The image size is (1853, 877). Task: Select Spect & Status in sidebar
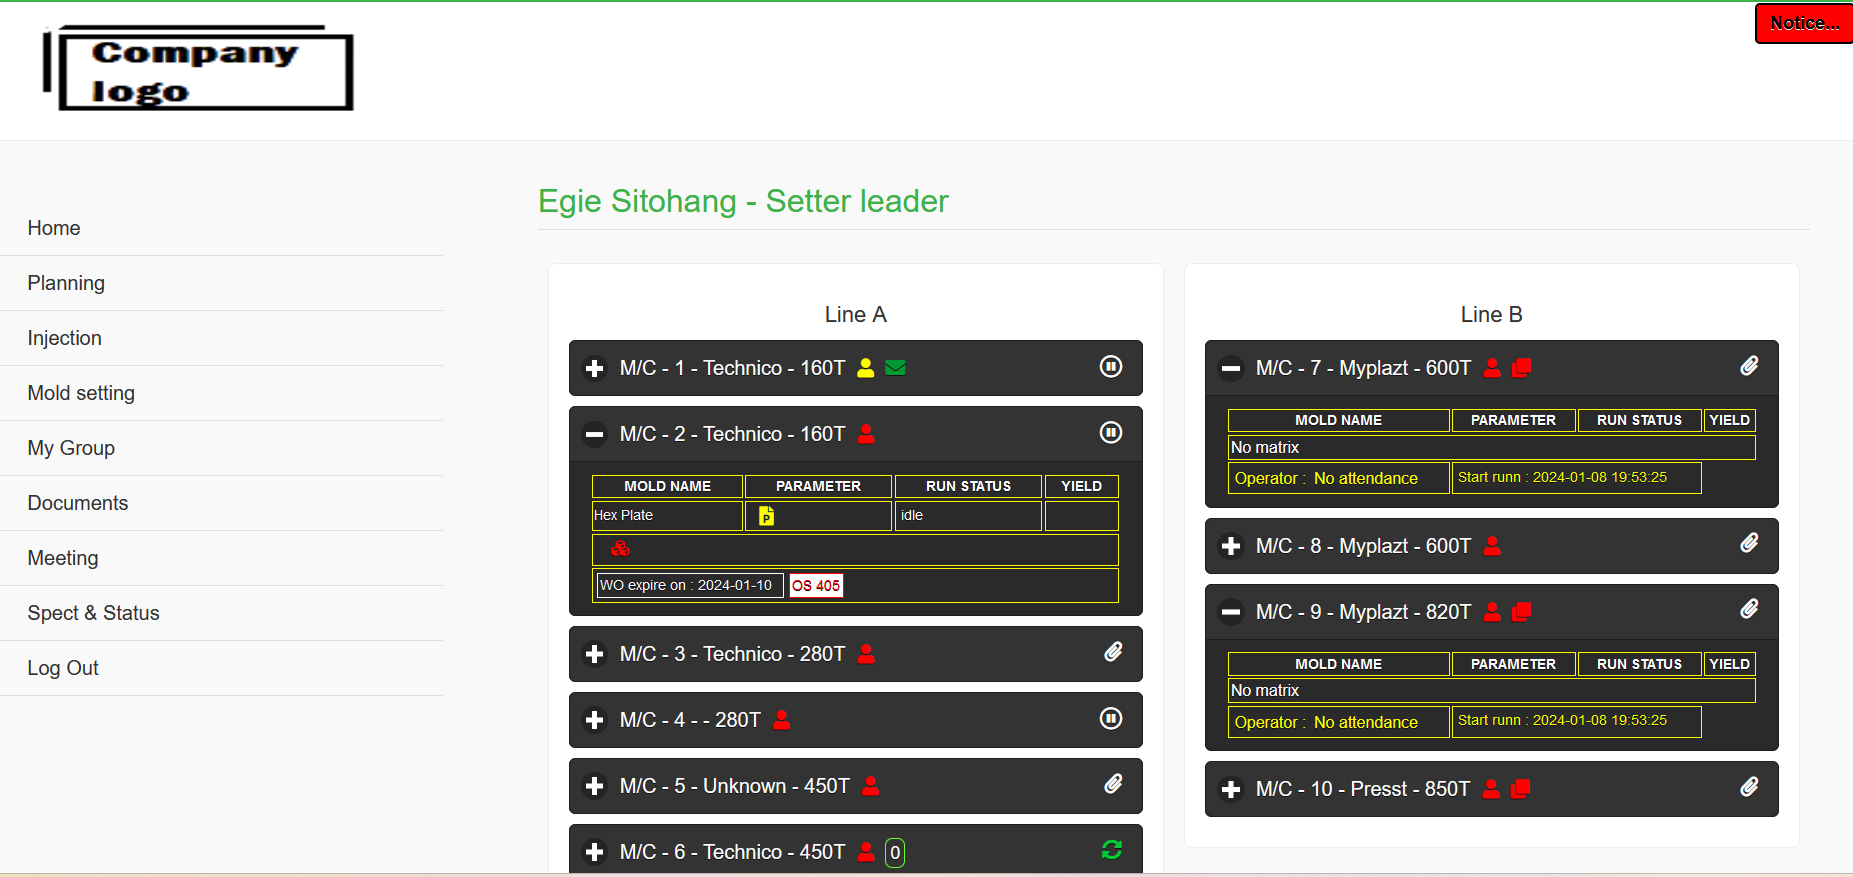pyautogui.click(x=93, y=613)
